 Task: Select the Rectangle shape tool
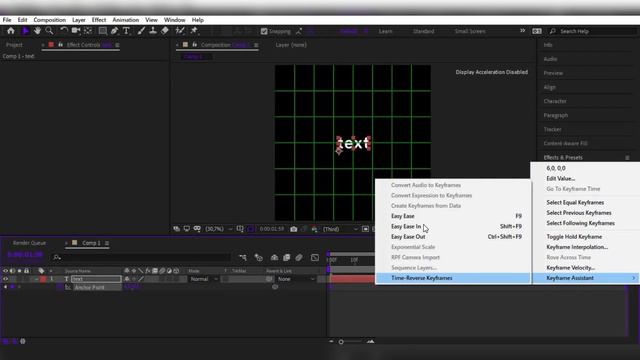[x=102, y=31]
